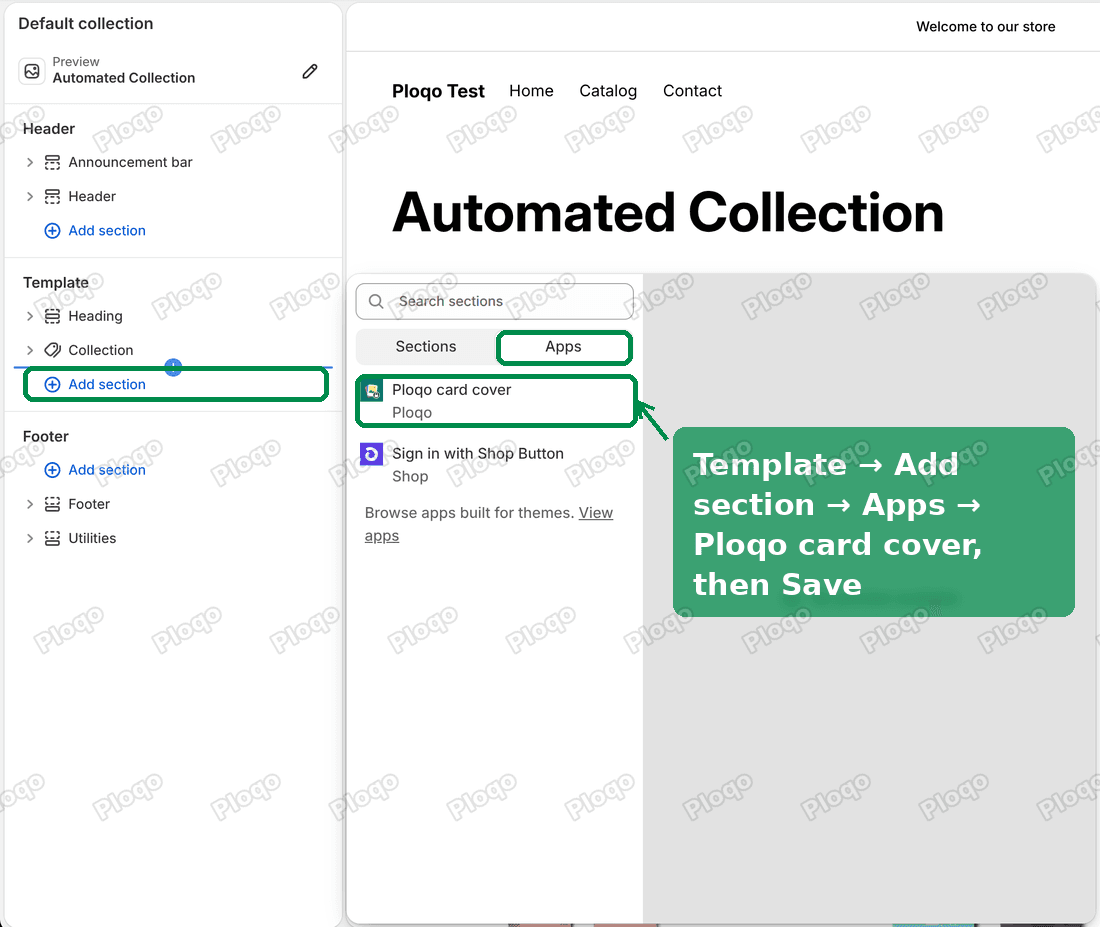Select Sign in with Shop Button
The width and height of the screenshot is (1100, 927).
[x=496, y=465]
